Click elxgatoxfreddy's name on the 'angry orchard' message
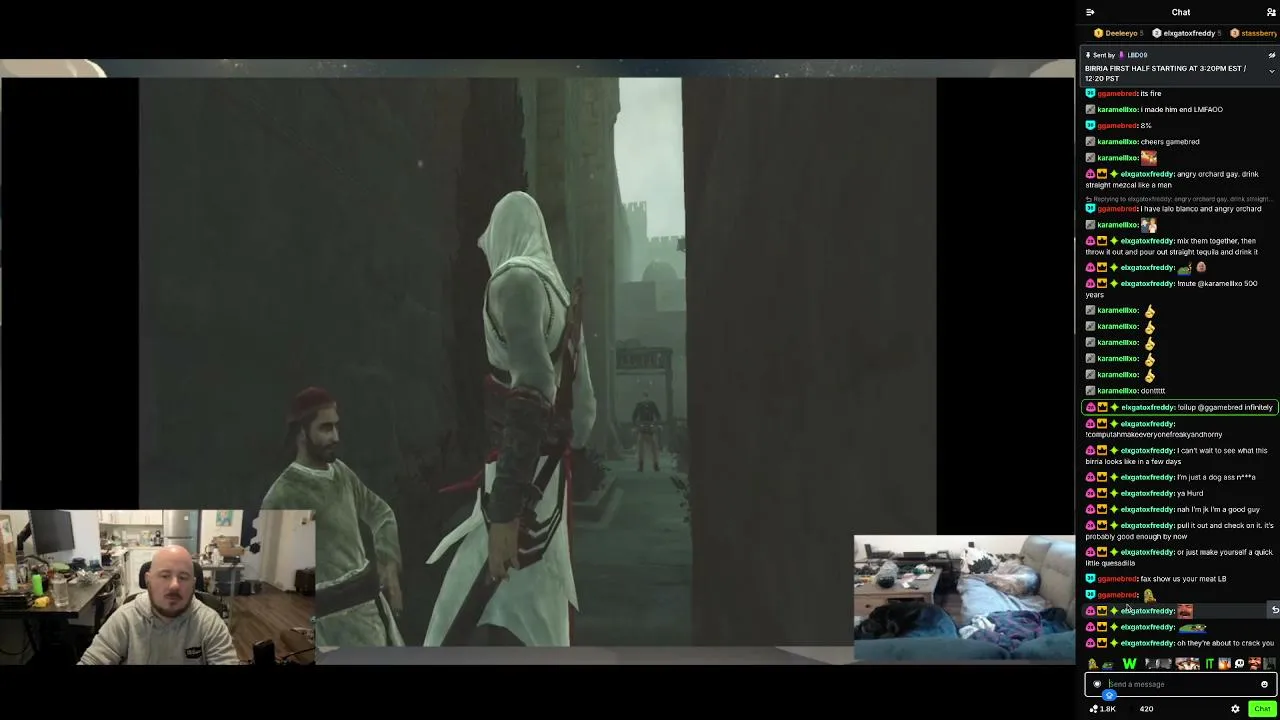The height and width of the screenshot is (720, 1280). tap(1147, 174)
